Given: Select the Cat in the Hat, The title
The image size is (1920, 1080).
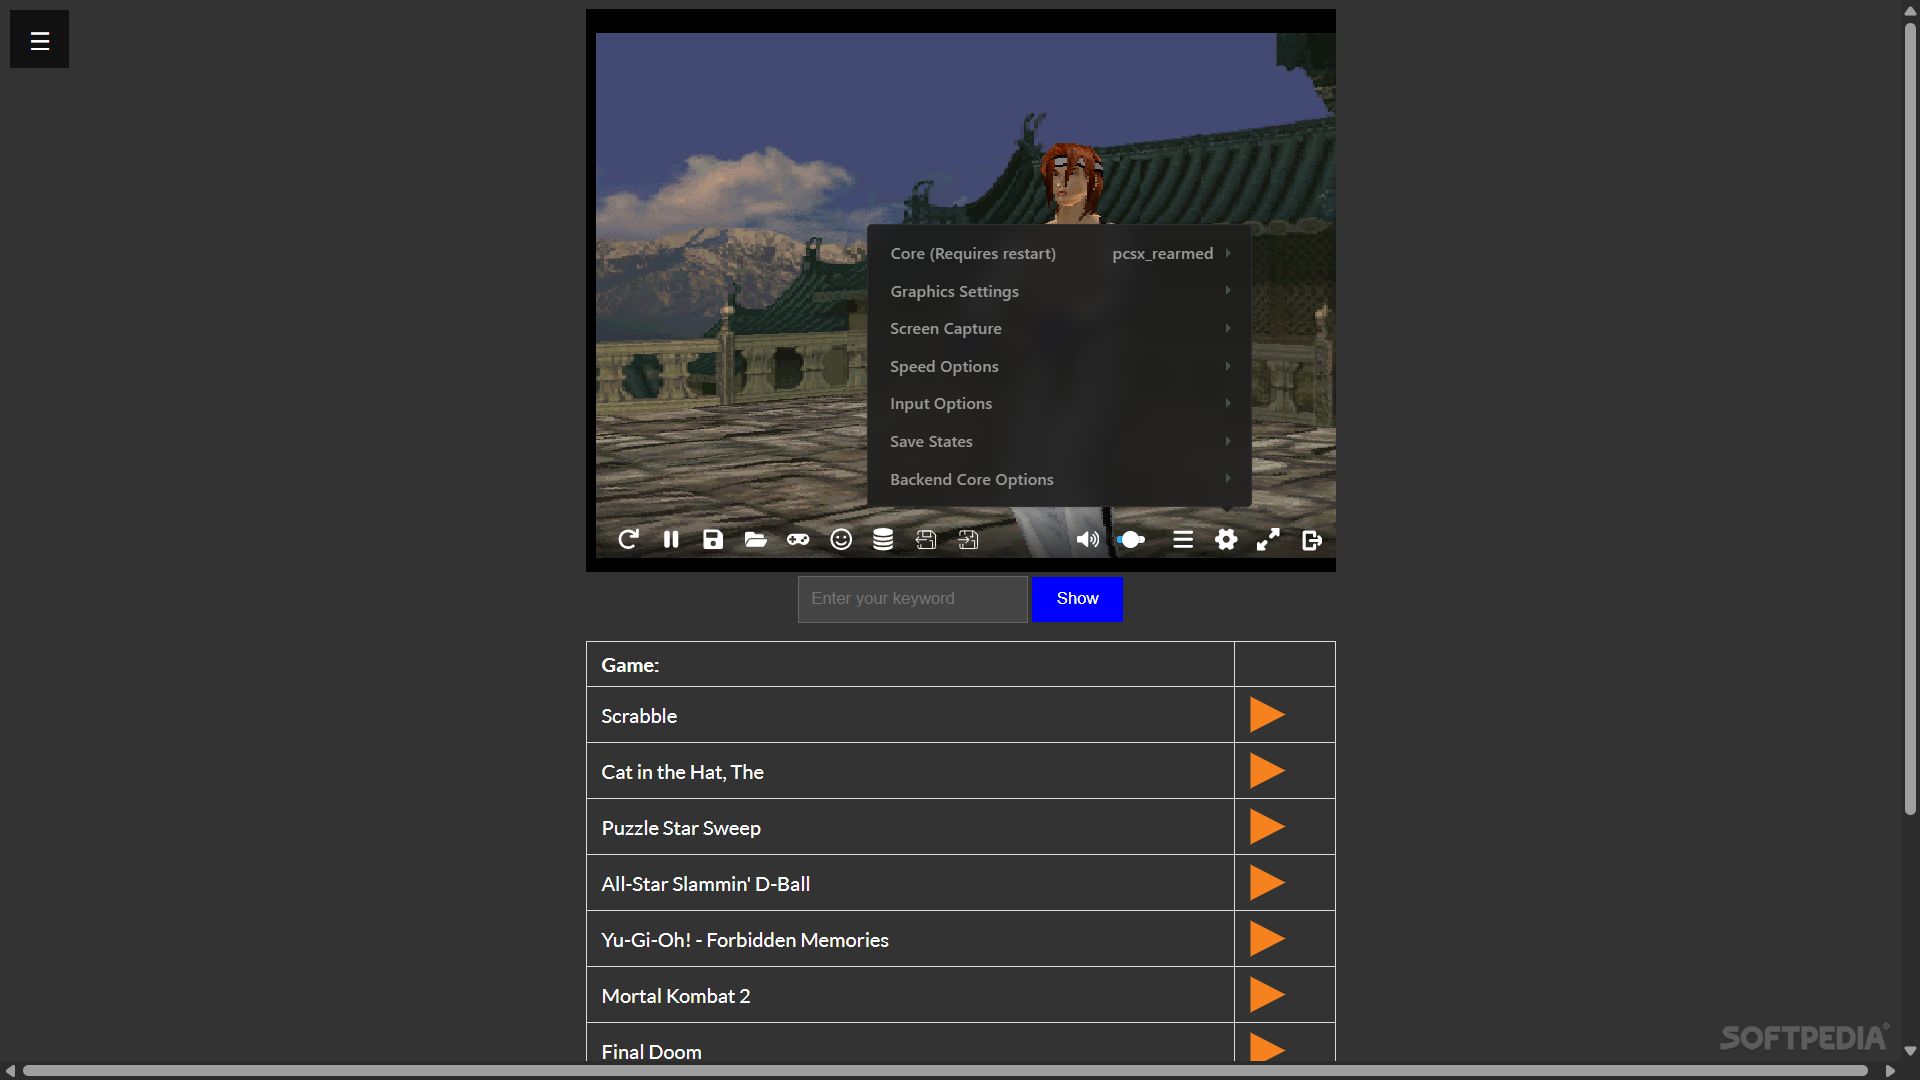Looking at the screenshot, I should coord(682,772).
